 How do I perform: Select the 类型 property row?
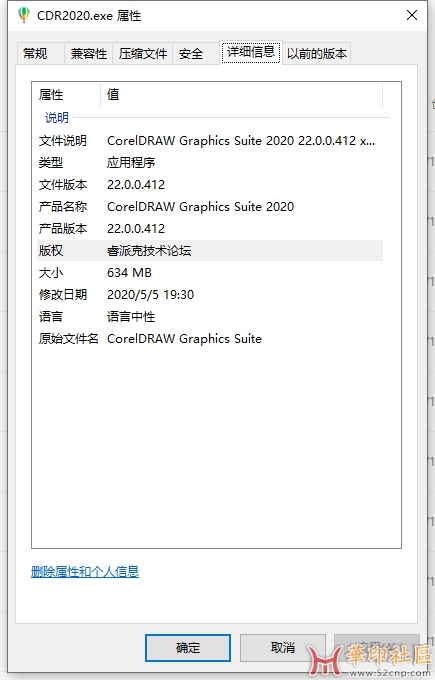(210, 163)
